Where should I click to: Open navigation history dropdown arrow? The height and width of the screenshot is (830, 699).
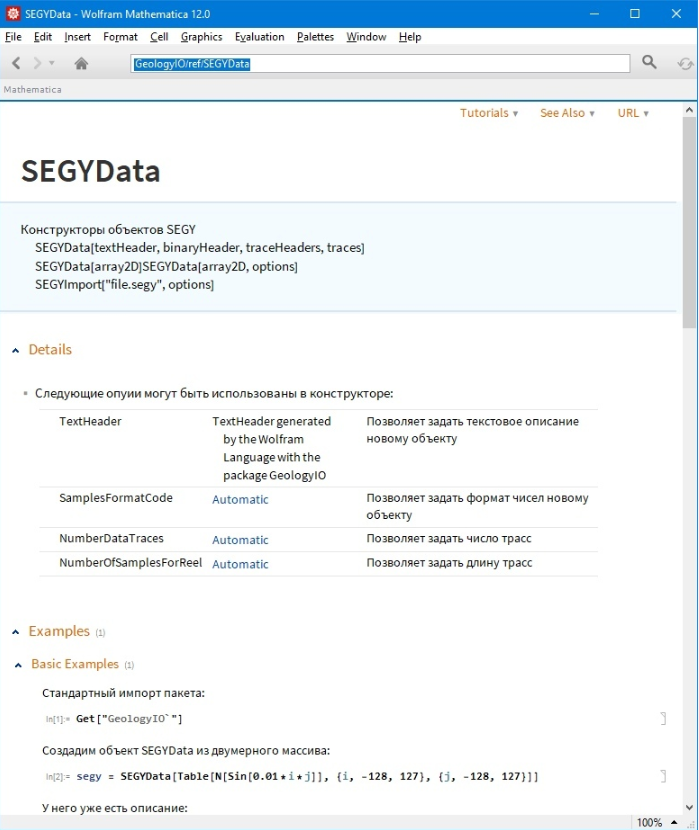(x=52, y=64)
